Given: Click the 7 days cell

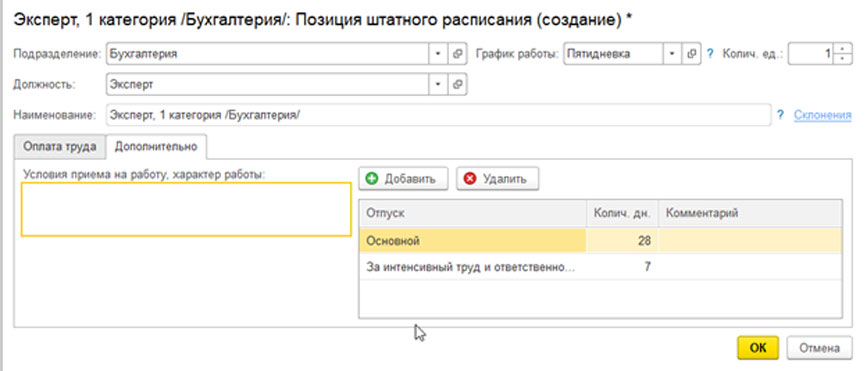Looking at the screenshot, I should tap(622, 267).
